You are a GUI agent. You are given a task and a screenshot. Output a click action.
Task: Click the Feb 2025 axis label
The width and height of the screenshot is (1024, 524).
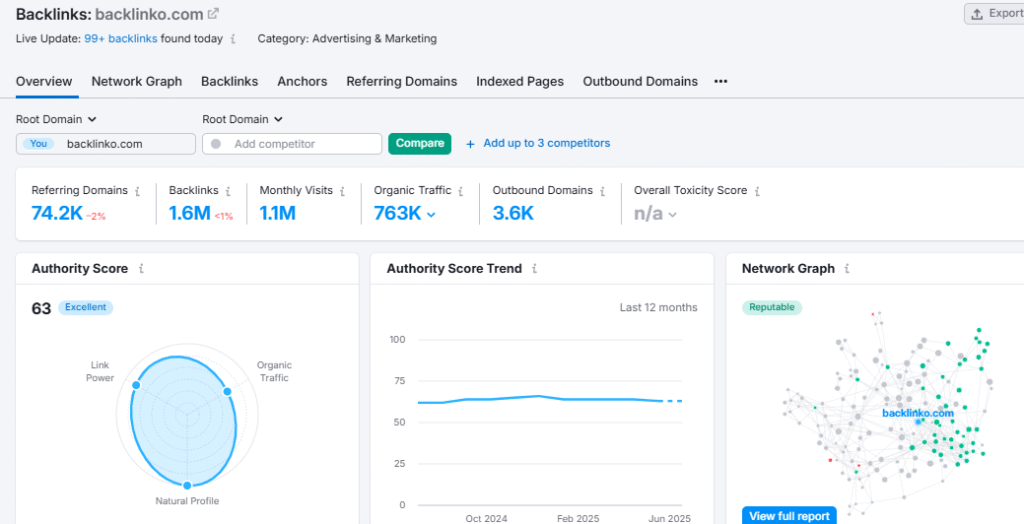tap(578, 519)
